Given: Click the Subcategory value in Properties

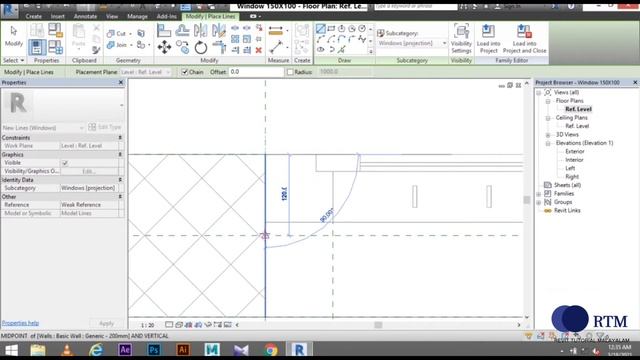Looking at the screenshot, I should pos(89,188).
